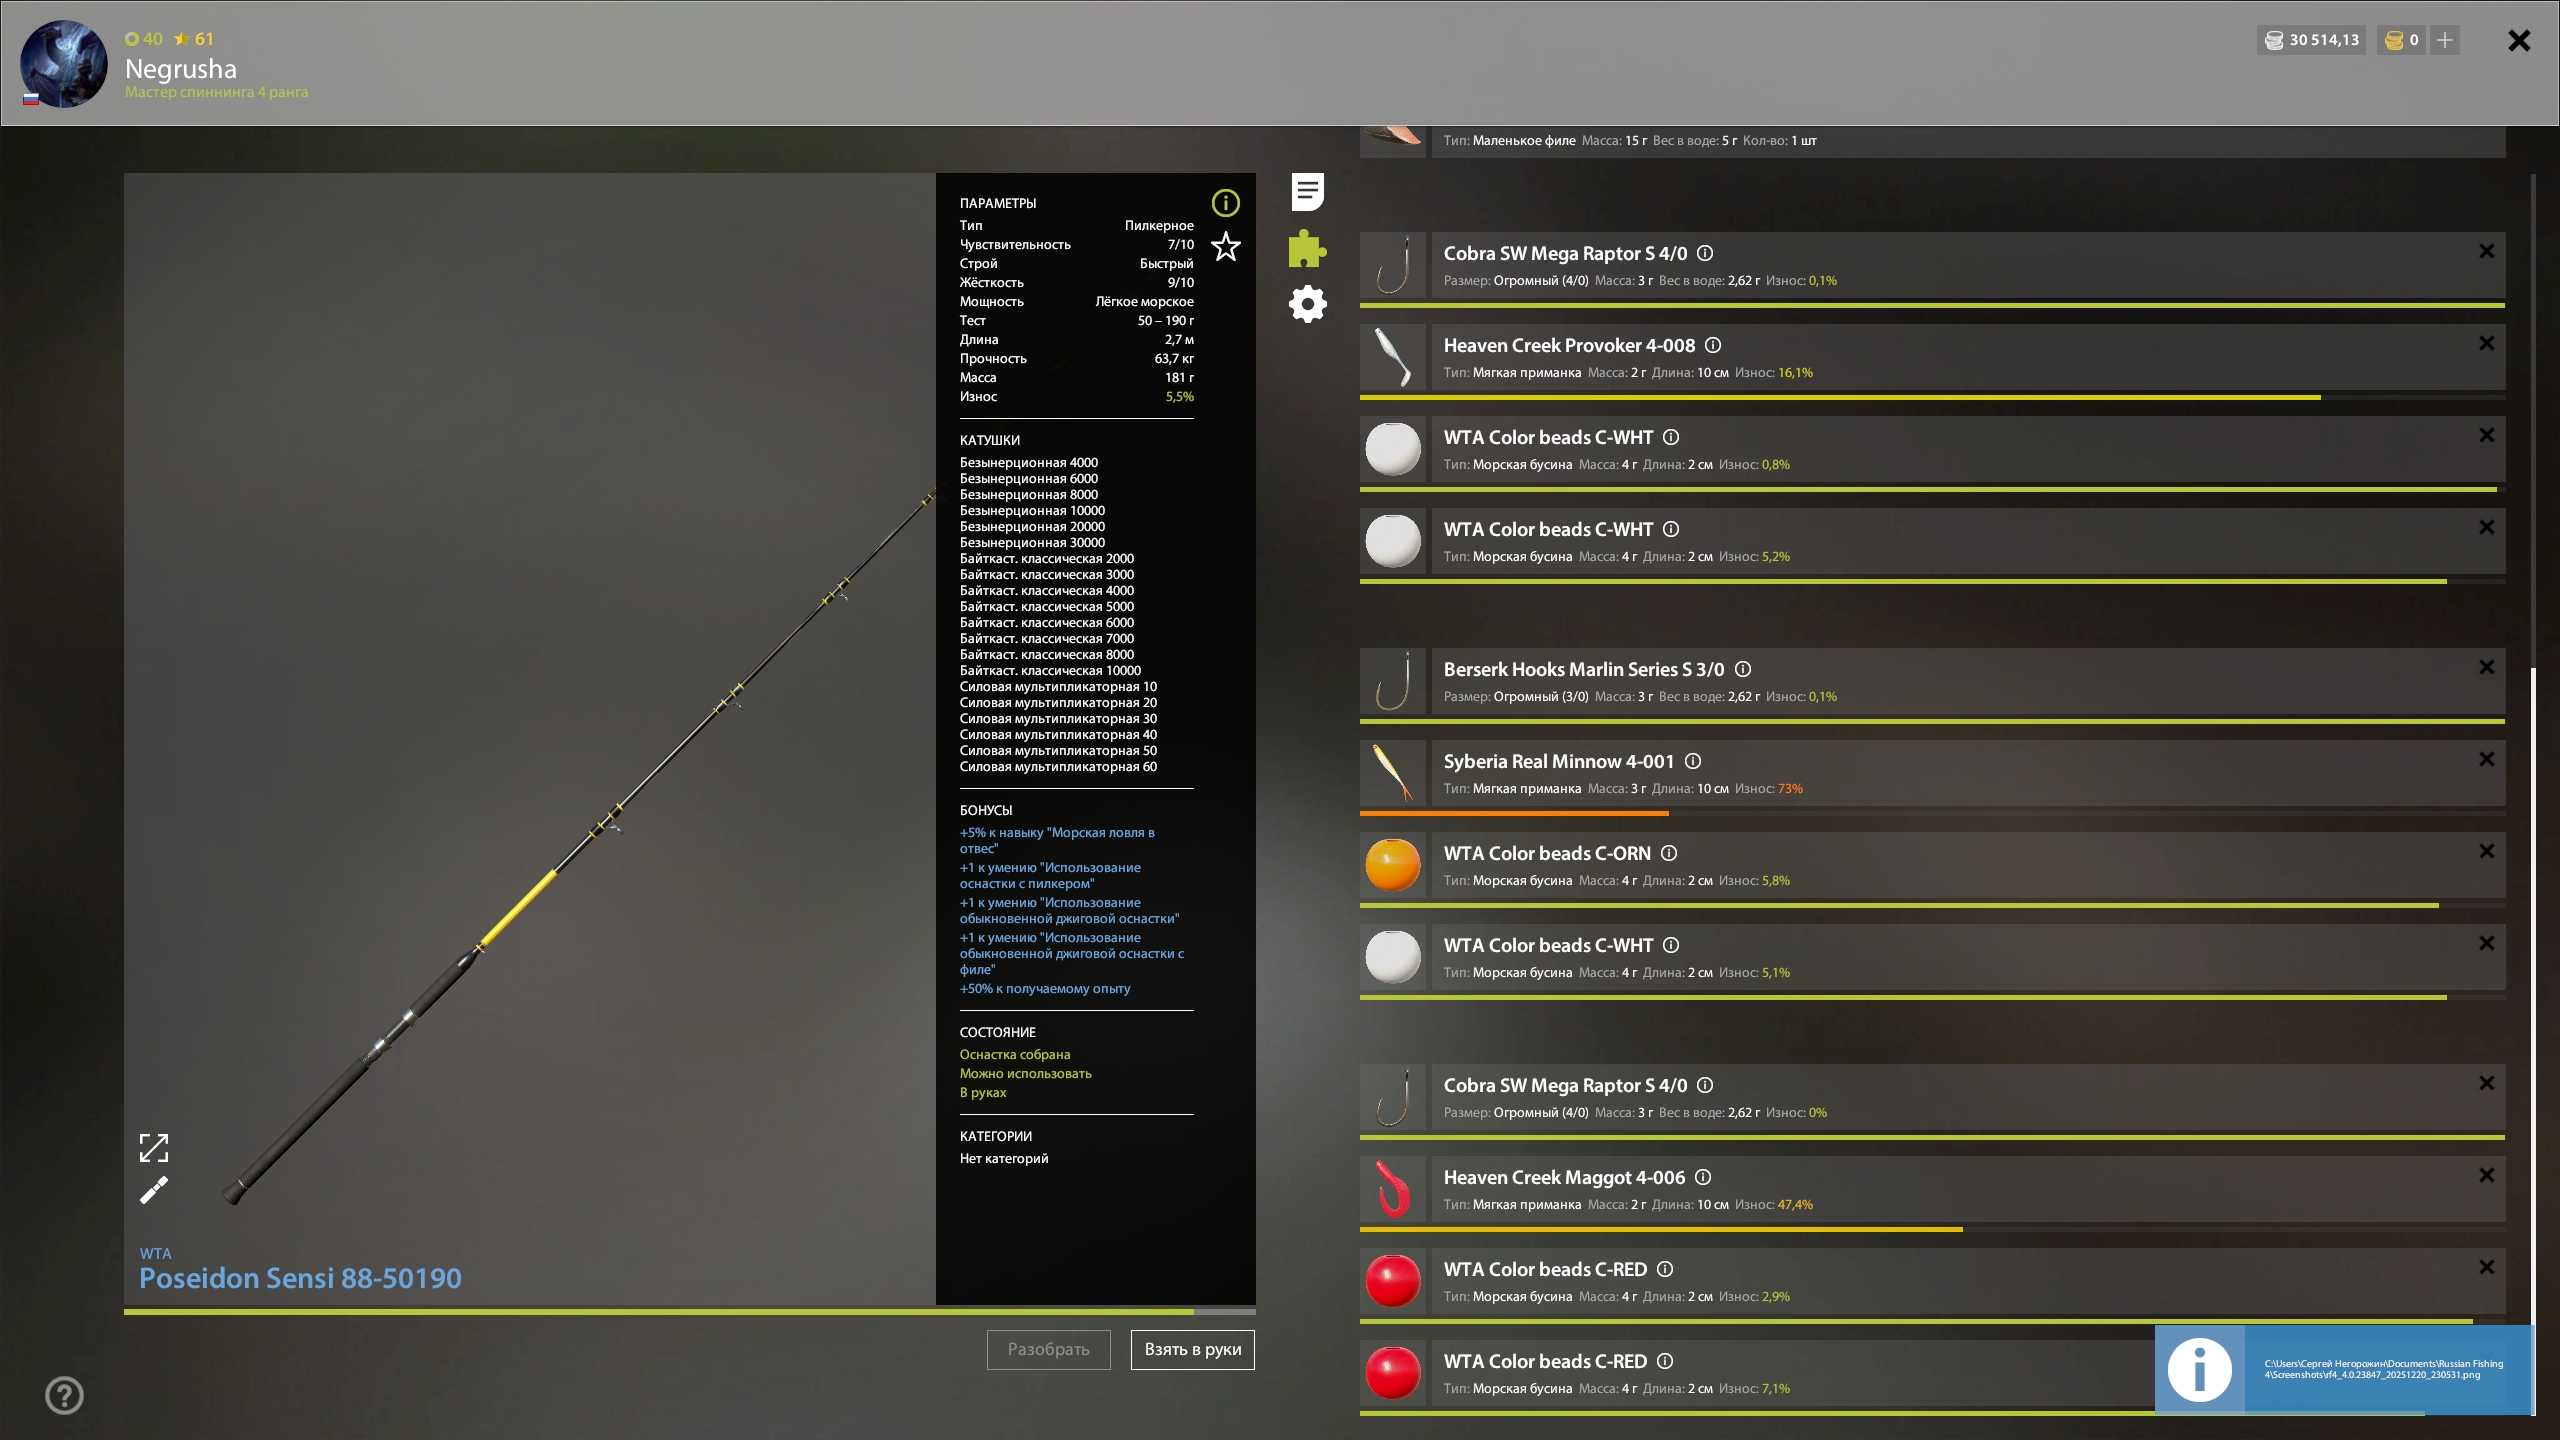This screenshot has width=2560, height=1440.
Task: Click the rod edit pencil icon
Action: [154, 1190]
